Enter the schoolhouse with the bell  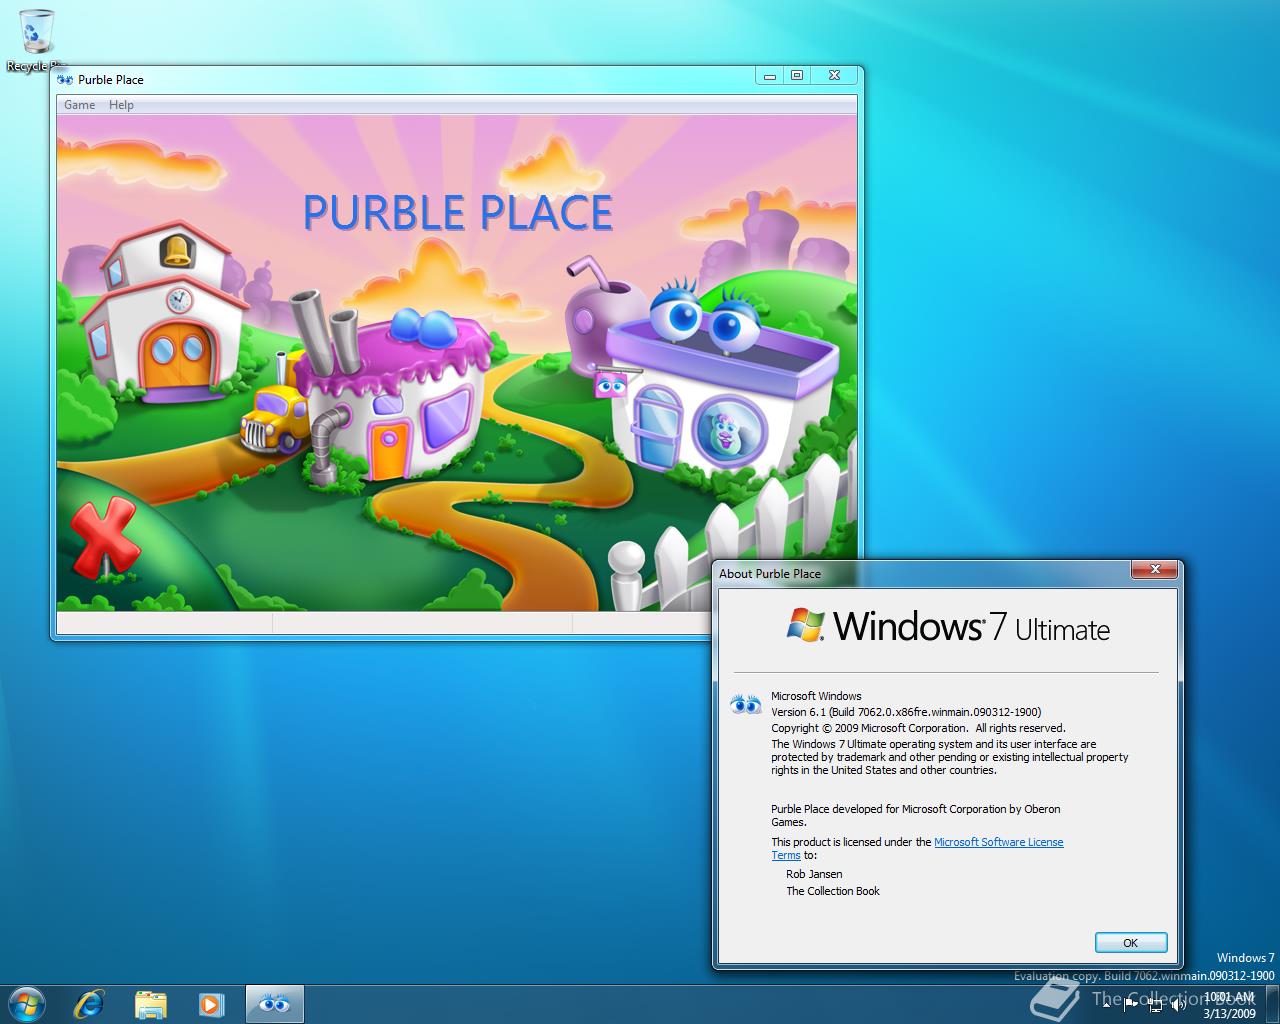point(167,311)
